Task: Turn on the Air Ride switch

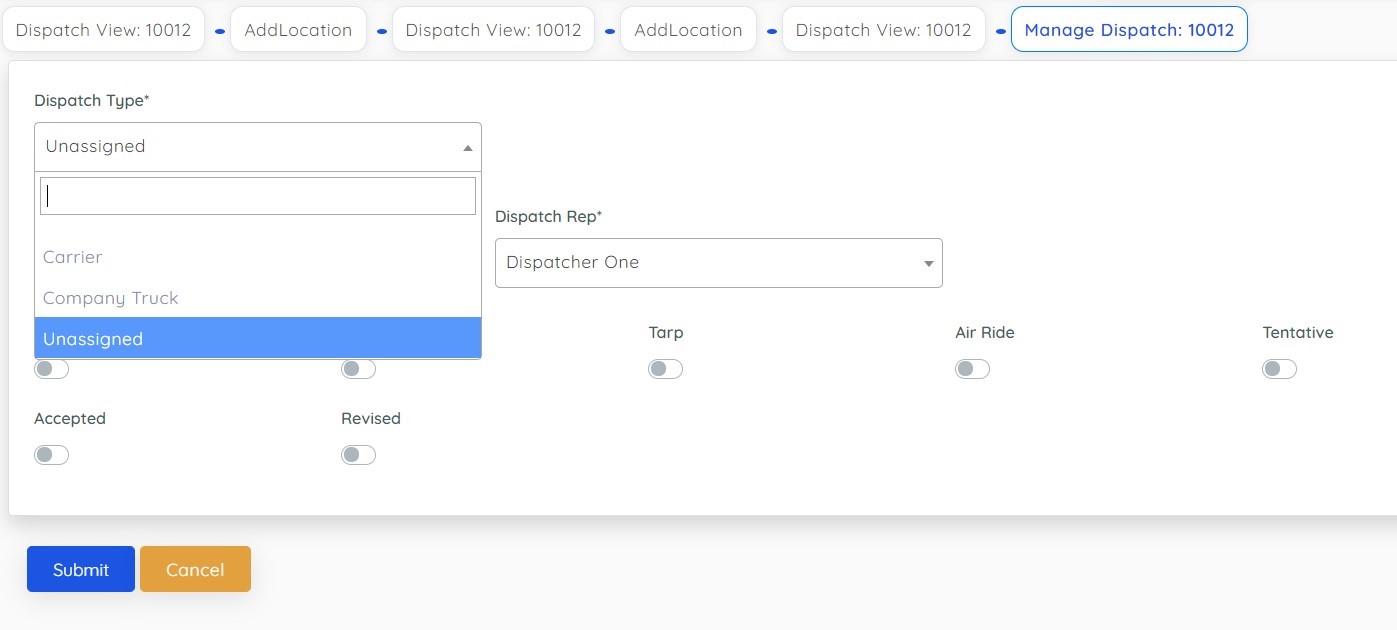Action: pyautogui.click(x=972, y=369)
